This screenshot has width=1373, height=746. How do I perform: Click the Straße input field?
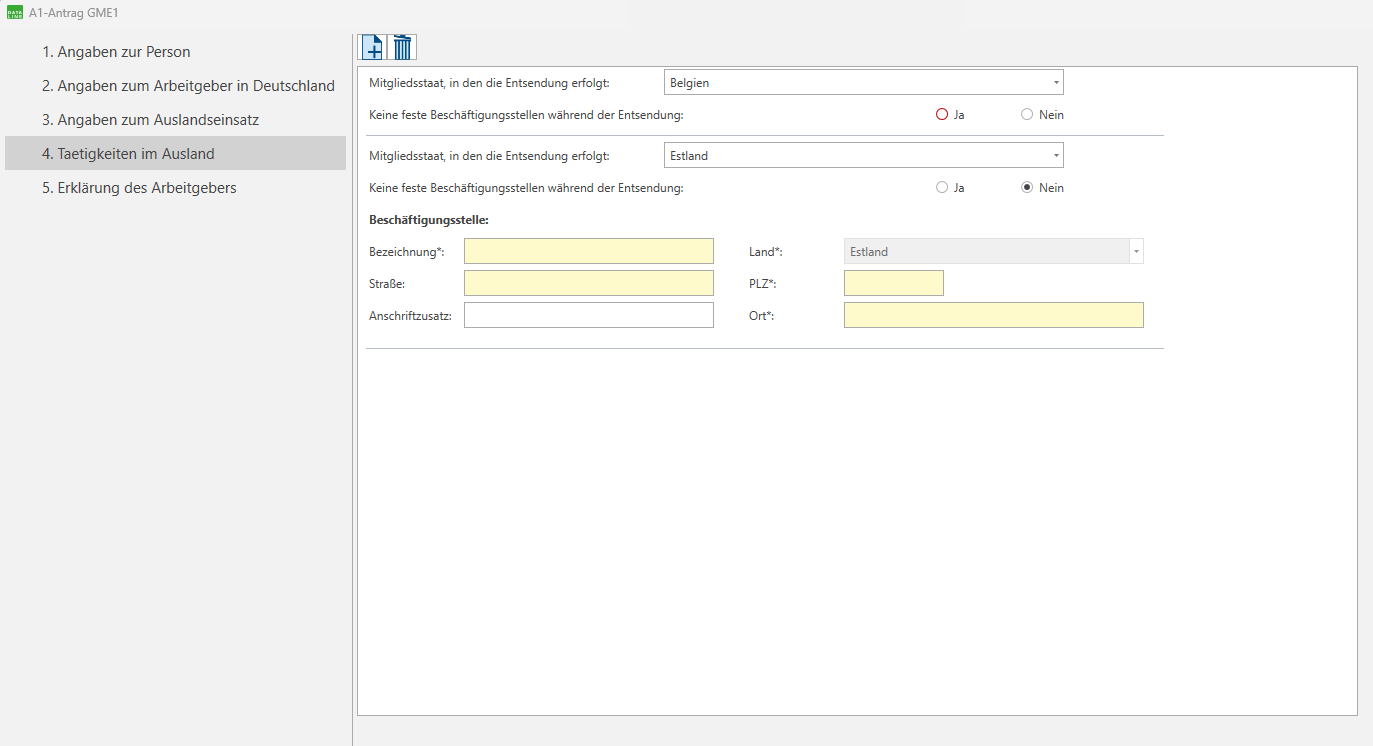pyautogui.click(x=588, y=284)
